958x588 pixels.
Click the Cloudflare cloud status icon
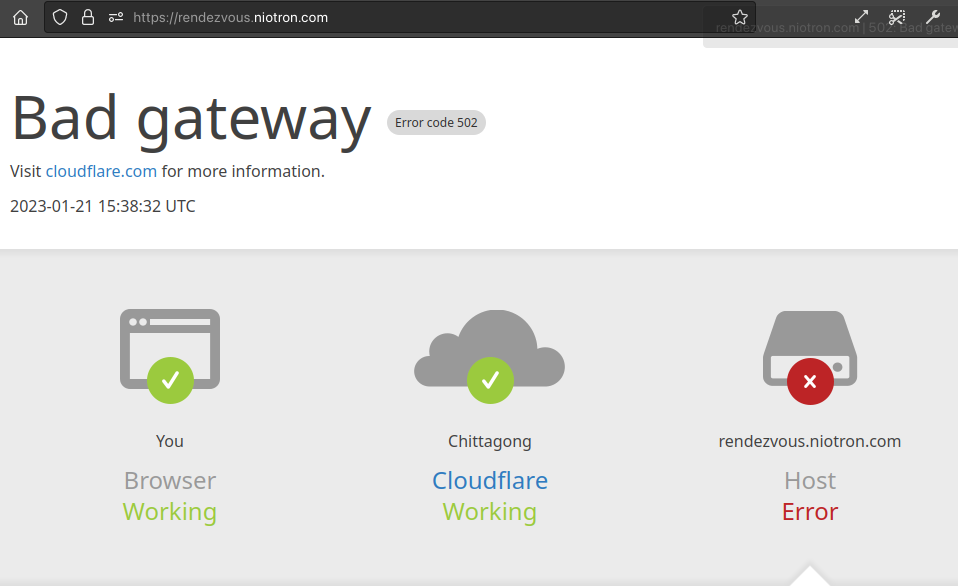click(489, 356)
